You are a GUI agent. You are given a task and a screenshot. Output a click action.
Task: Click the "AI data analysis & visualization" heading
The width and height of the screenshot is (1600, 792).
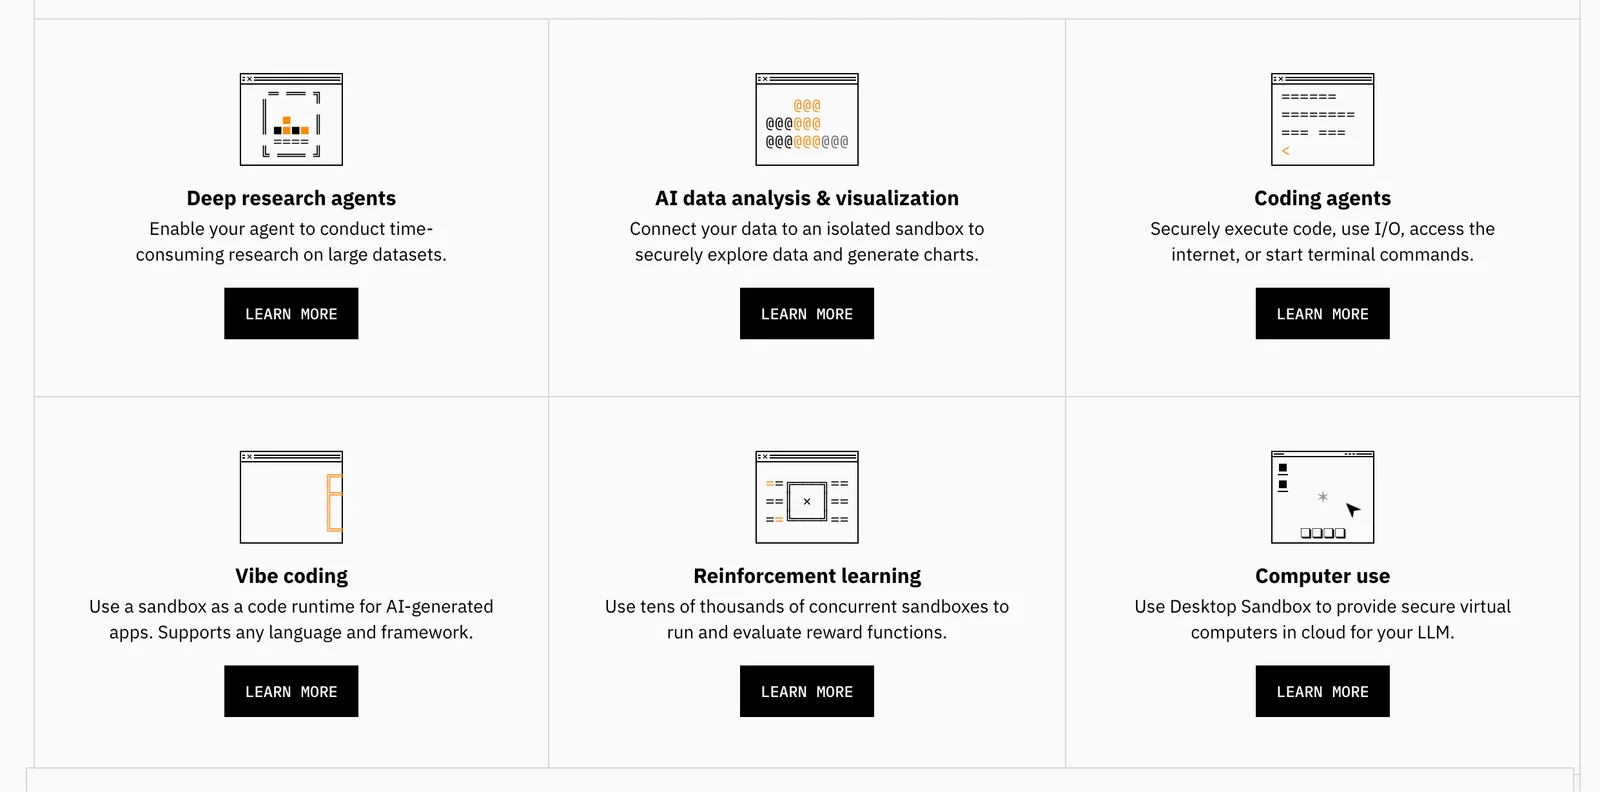click(x=807, y=198)
